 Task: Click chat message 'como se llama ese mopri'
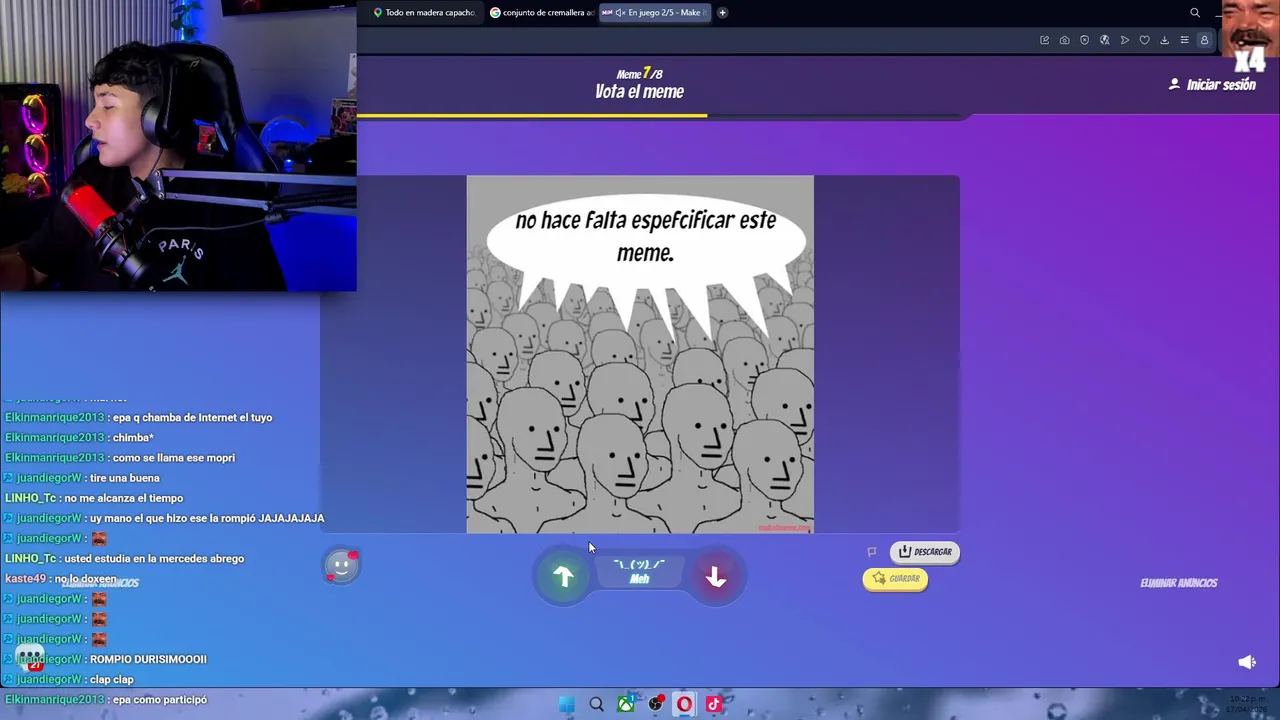click(174, 458)
